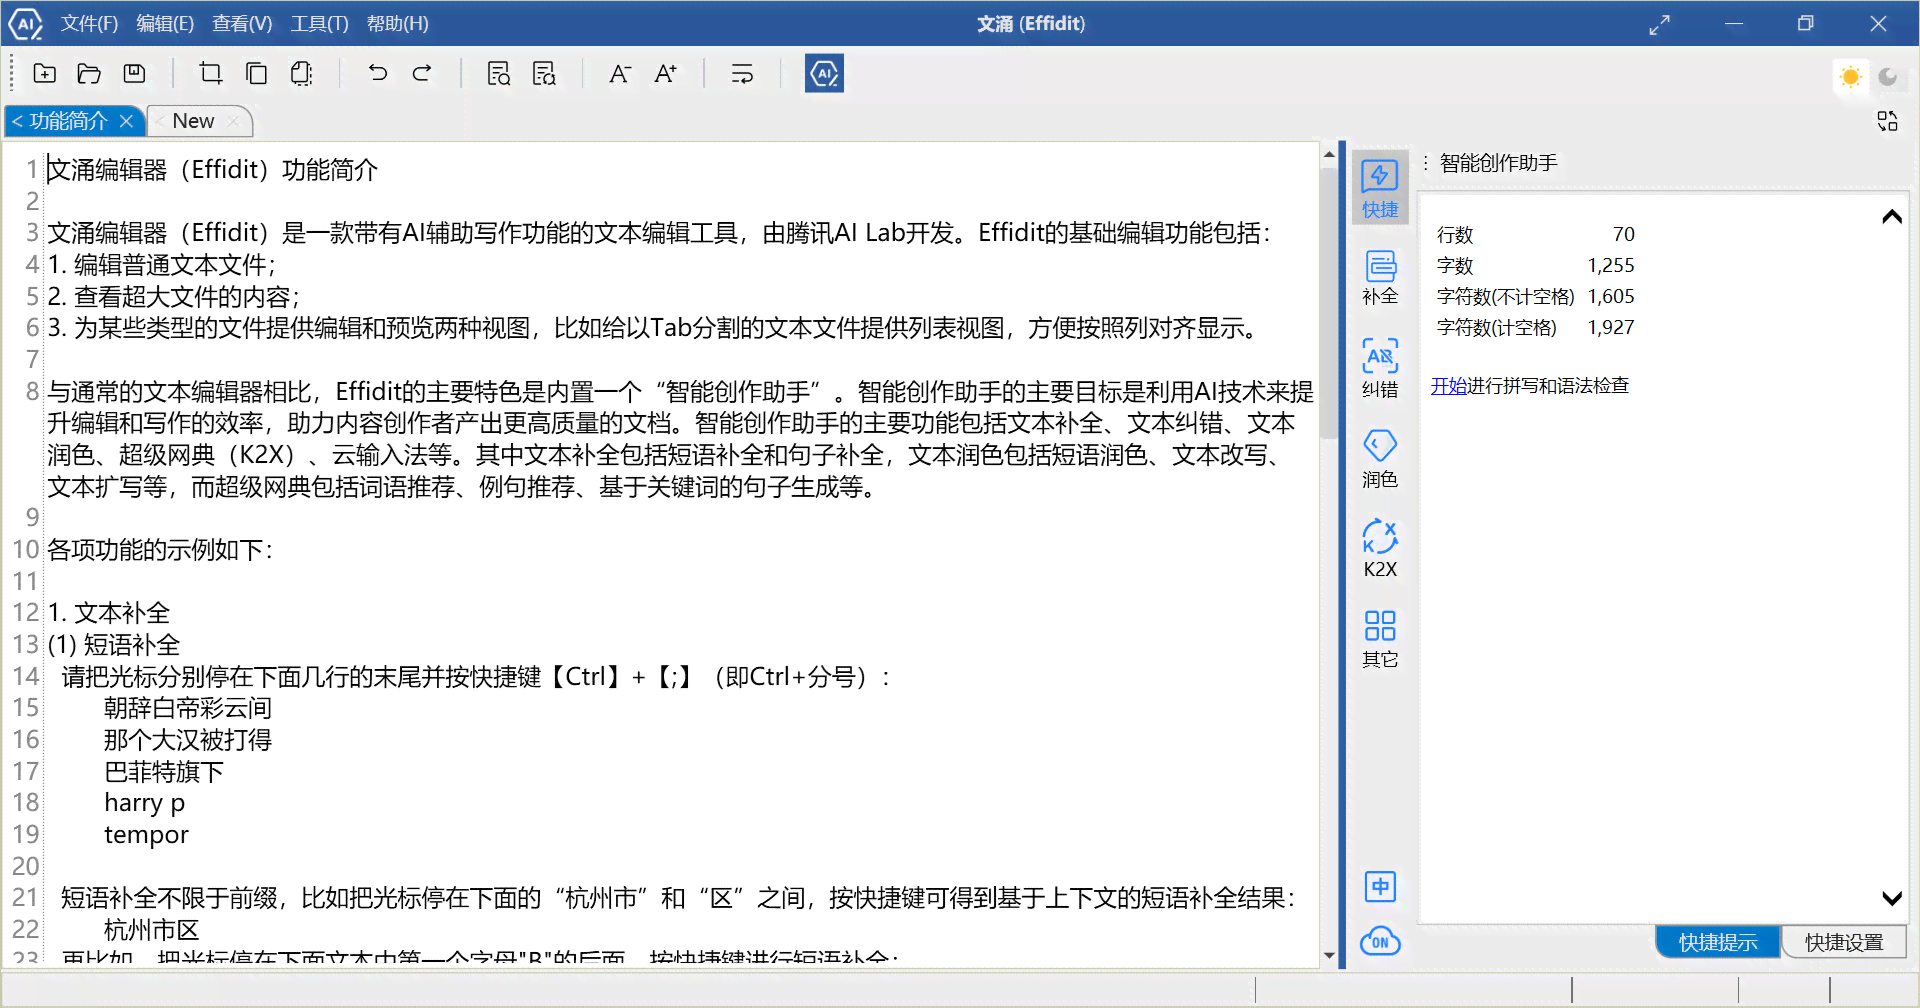
Task: Open the 工具(T) menu
Action: pos(319,23)
